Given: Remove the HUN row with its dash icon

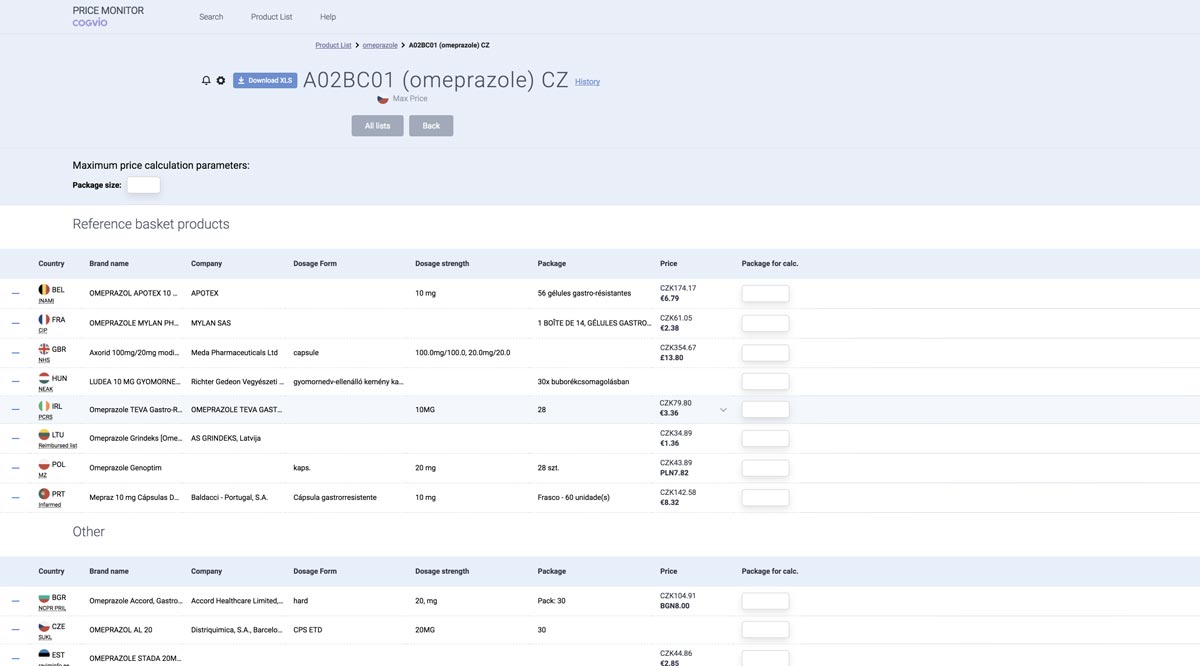Looking at the screenshot, I should pyautogui.click(x=15, y=382).
